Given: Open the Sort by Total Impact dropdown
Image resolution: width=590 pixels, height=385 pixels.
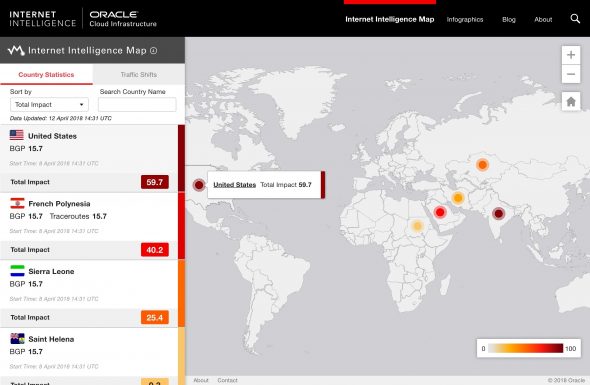Looking at the screenshot, I should coord(49,105).
